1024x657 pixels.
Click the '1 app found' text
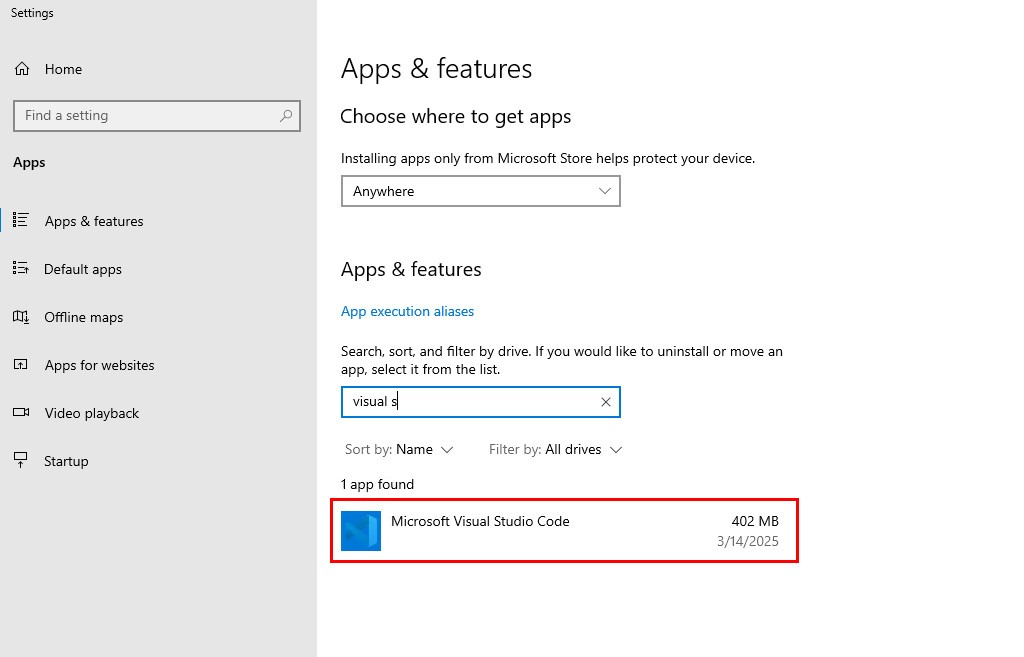point(377,485)
